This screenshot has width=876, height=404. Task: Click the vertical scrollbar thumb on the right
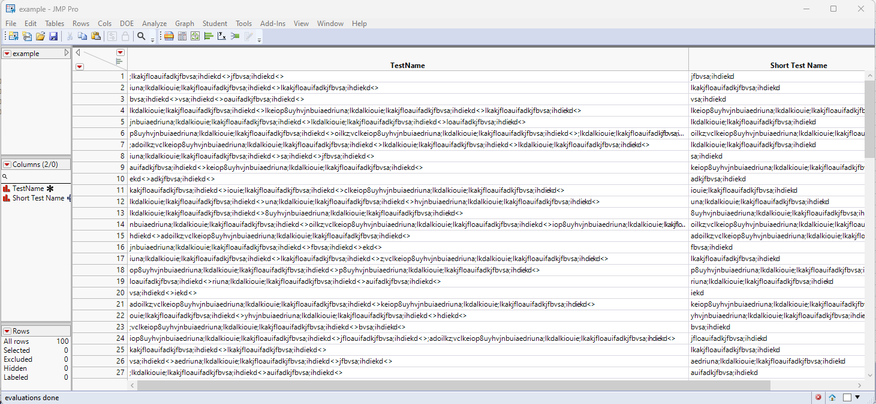(870, 117)
